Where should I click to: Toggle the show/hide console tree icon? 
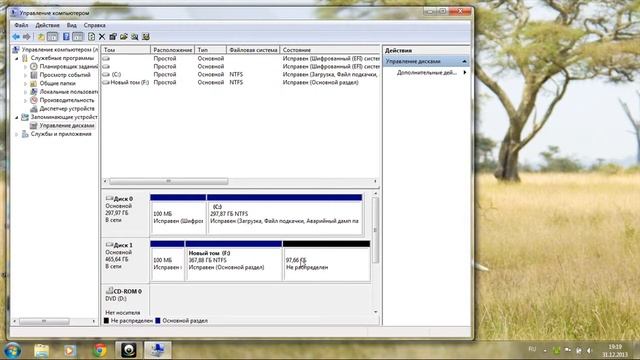pos(52,37)
